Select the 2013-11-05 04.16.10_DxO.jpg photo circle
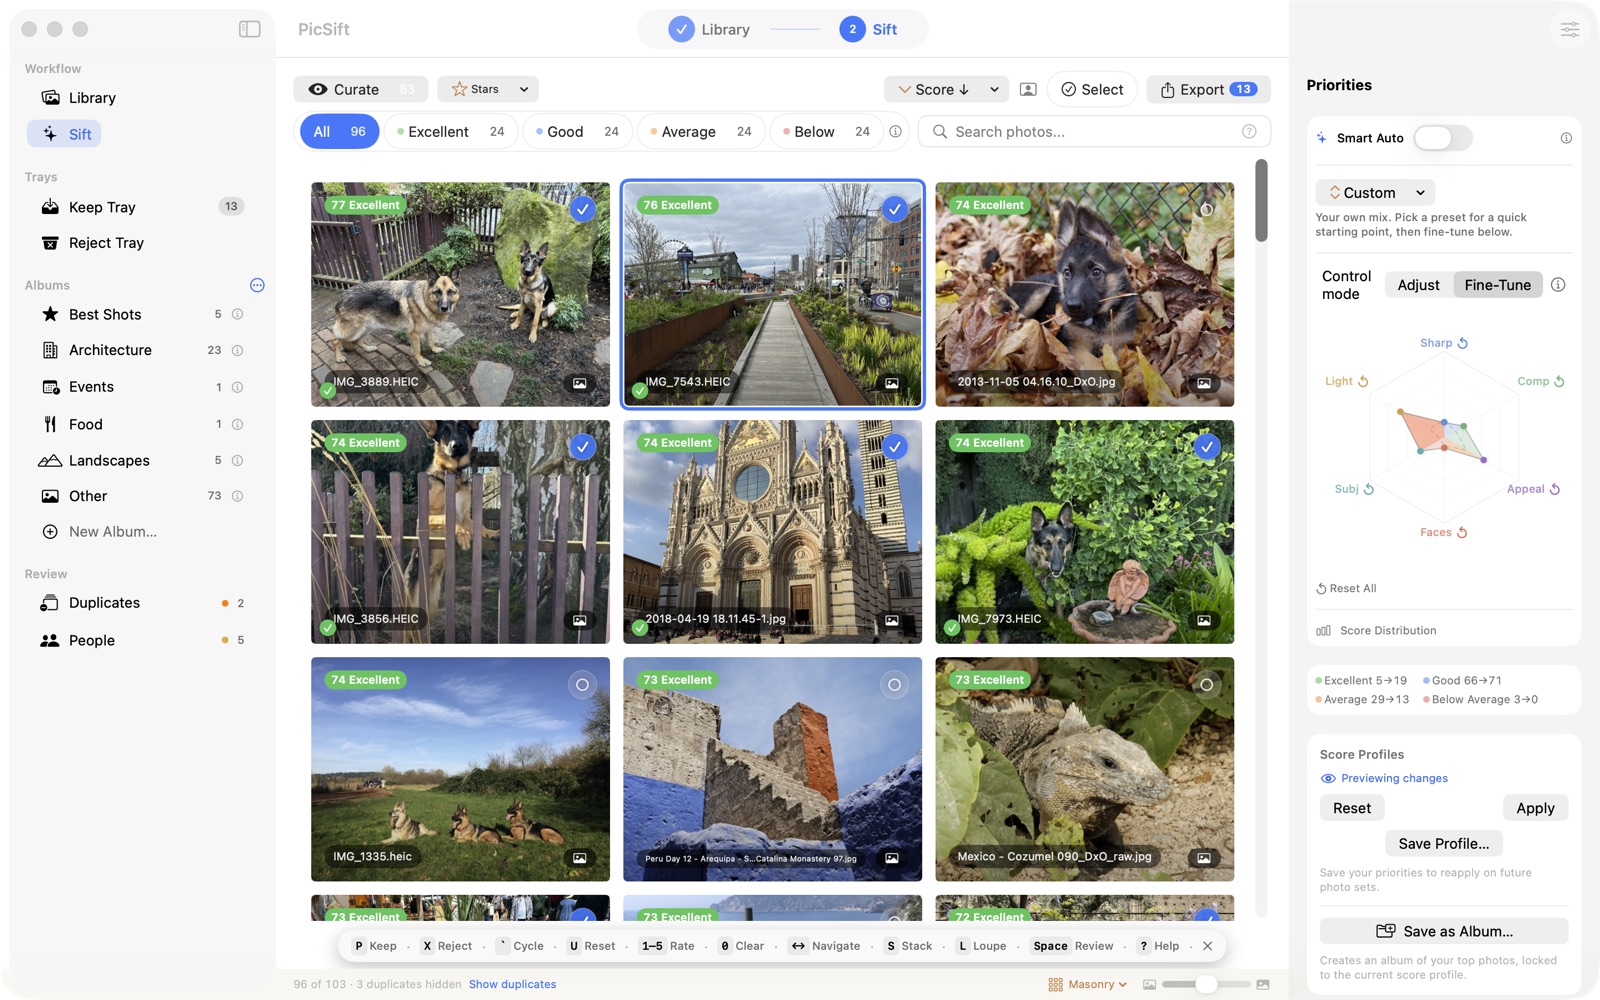This screenshot has height=1000, width=1600. pos(1206,209)
